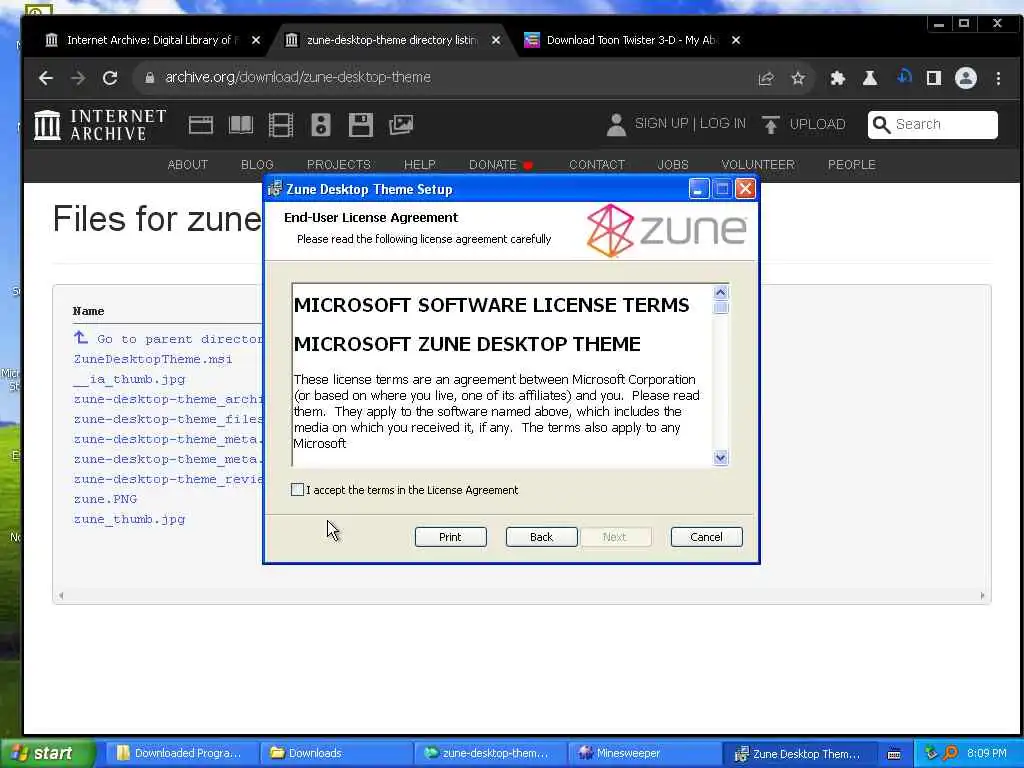Click the UPLOAD link
Viewport: 1024px width, 768px height.
pos(817,124)
